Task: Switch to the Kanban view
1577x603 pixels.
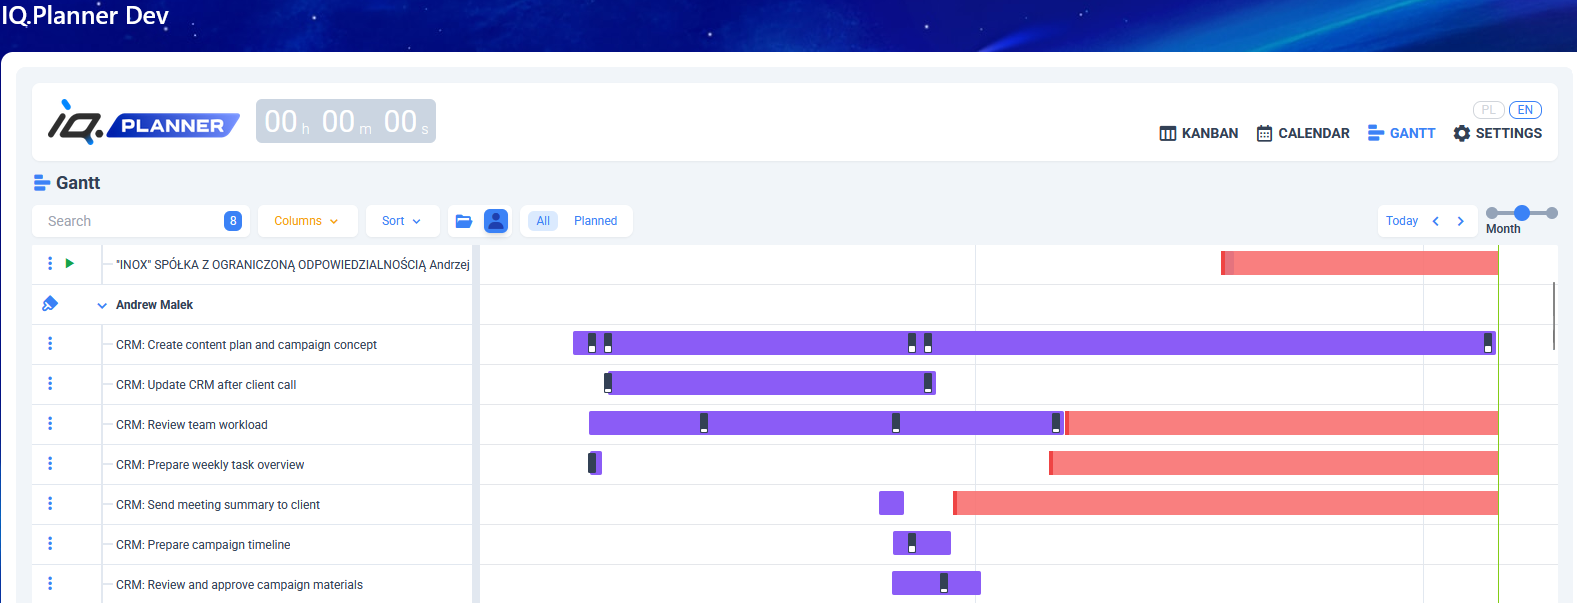Action: pos(1198,133)
